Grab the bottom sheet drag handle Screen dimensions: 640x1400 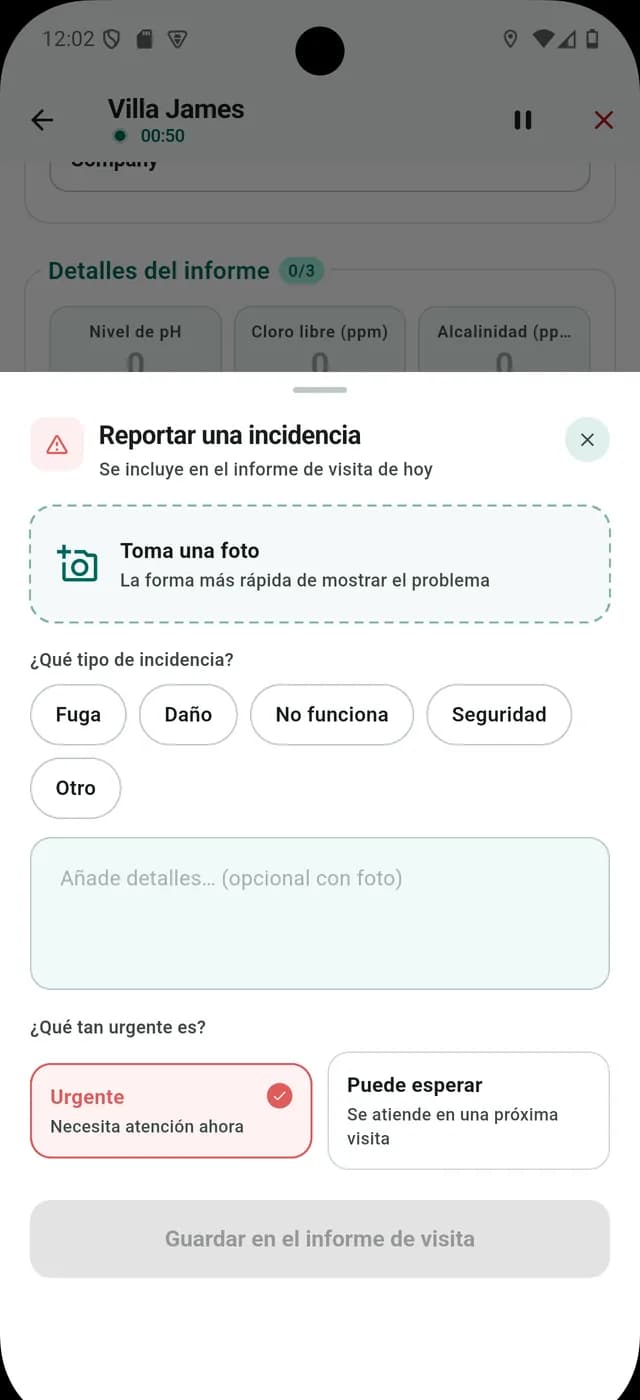(320, 389)
